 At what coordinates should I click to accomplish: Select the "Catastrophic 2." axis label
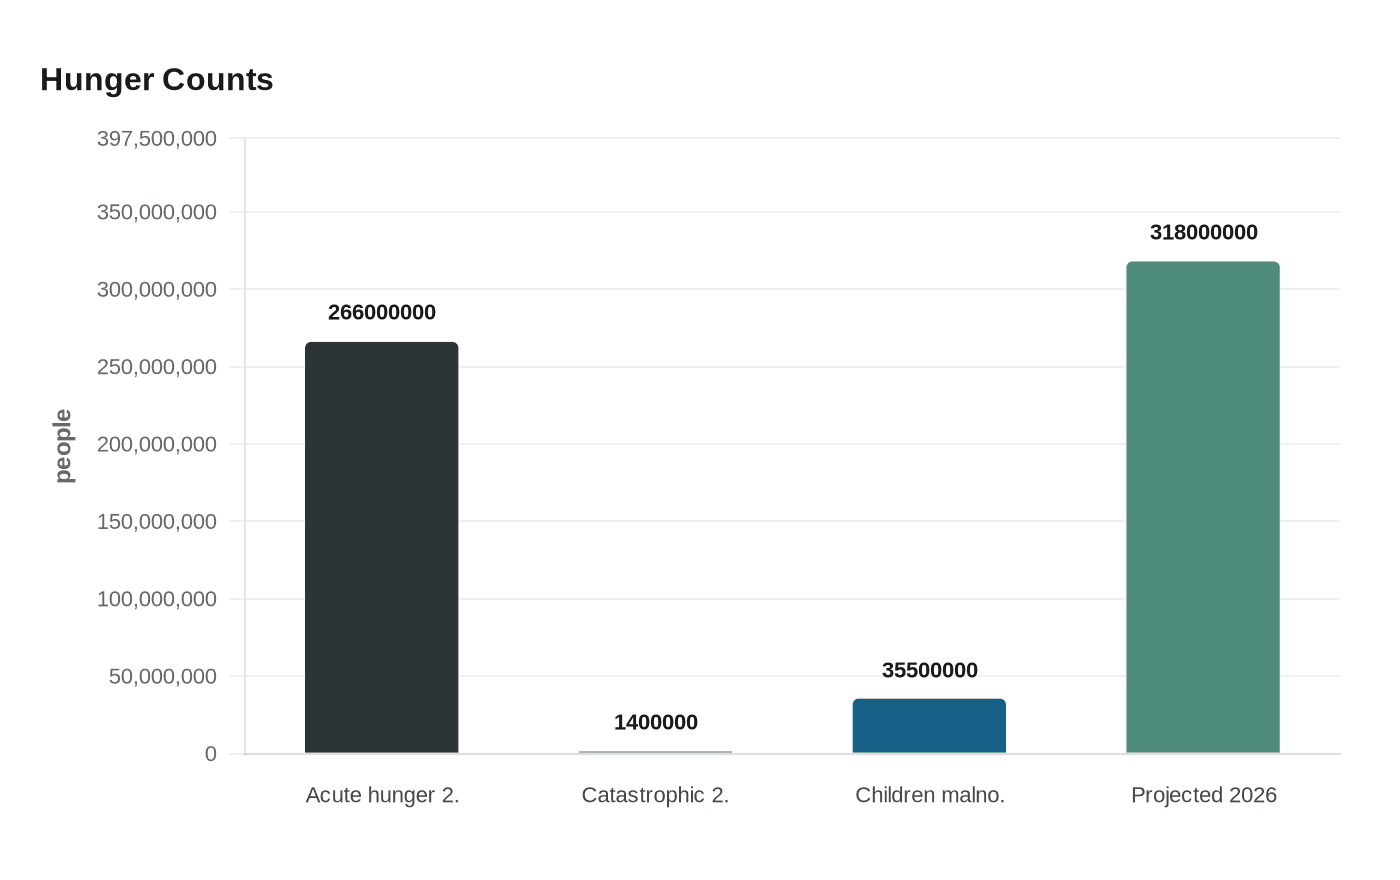(x=655, y=796)
